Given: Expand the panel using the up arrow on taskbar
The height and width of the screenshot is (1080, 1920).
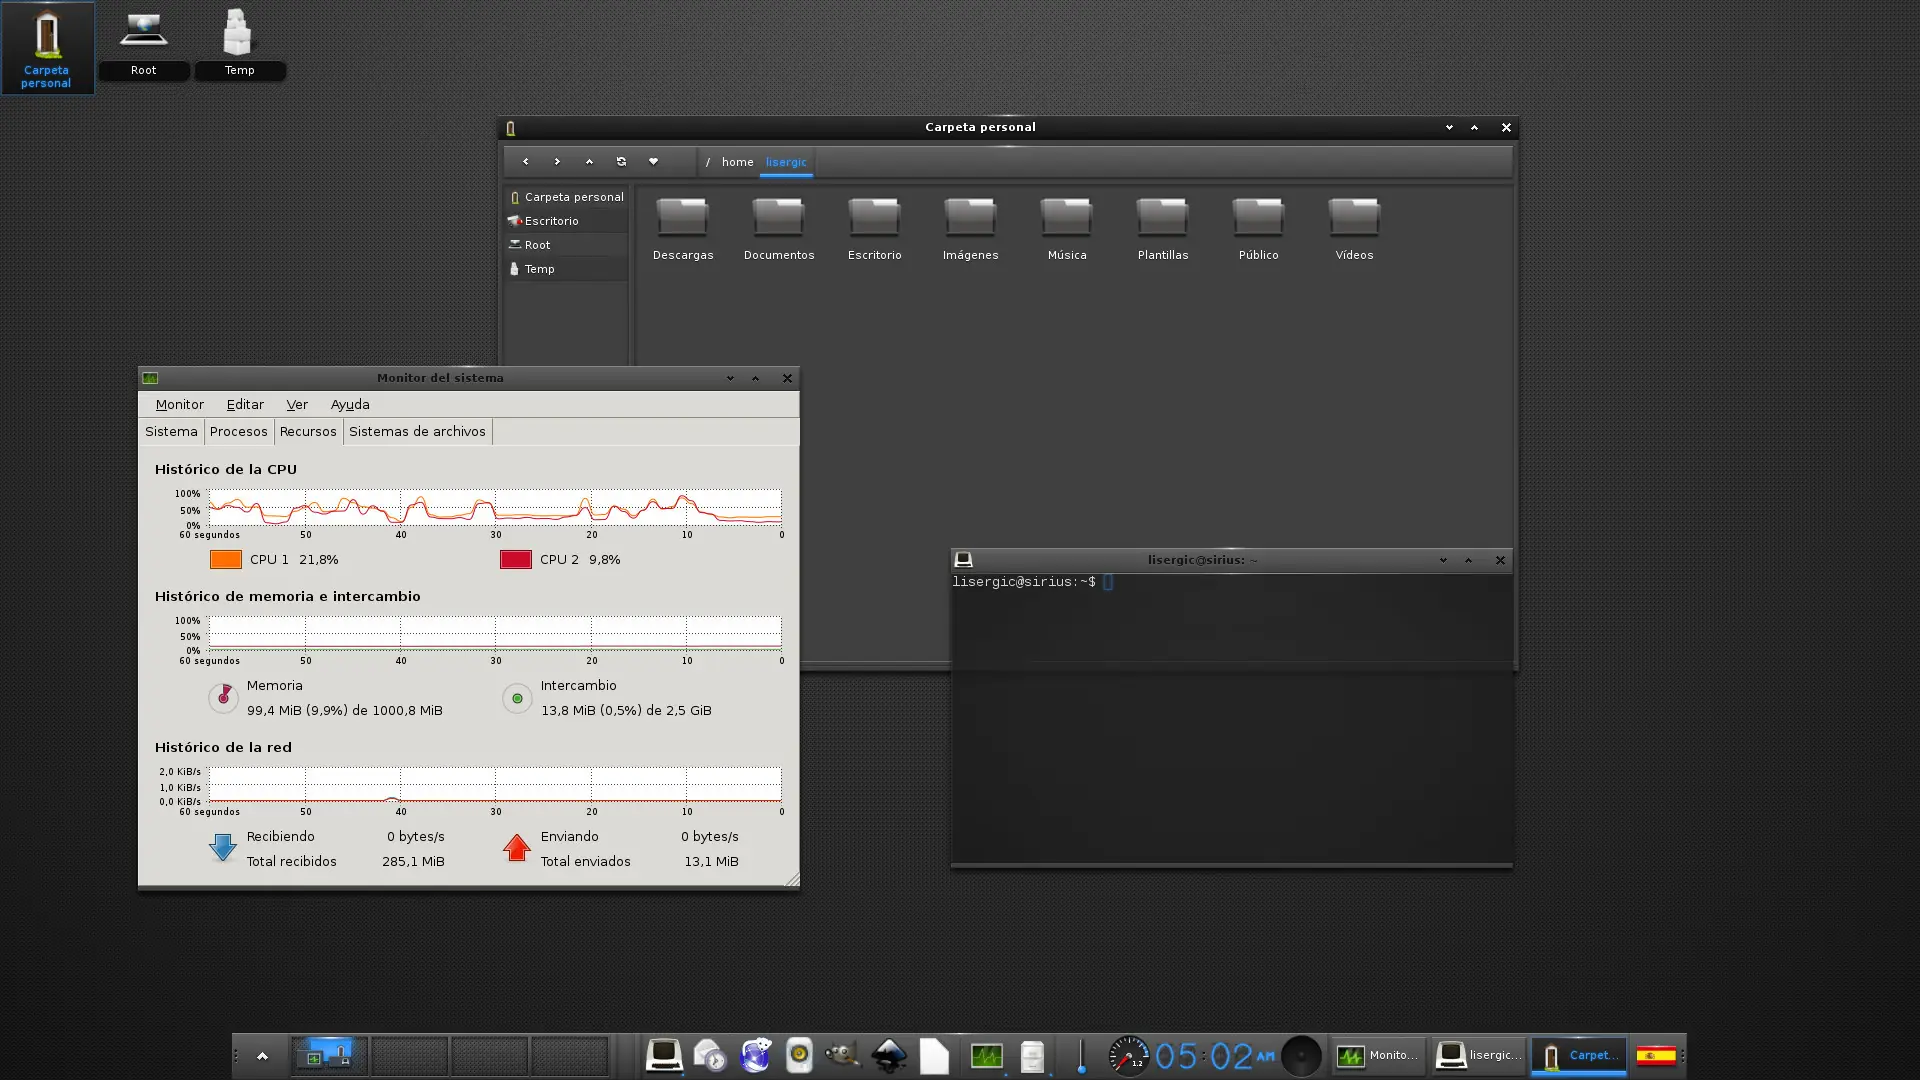Looking at the screenshot, I should pos(261,1055).
